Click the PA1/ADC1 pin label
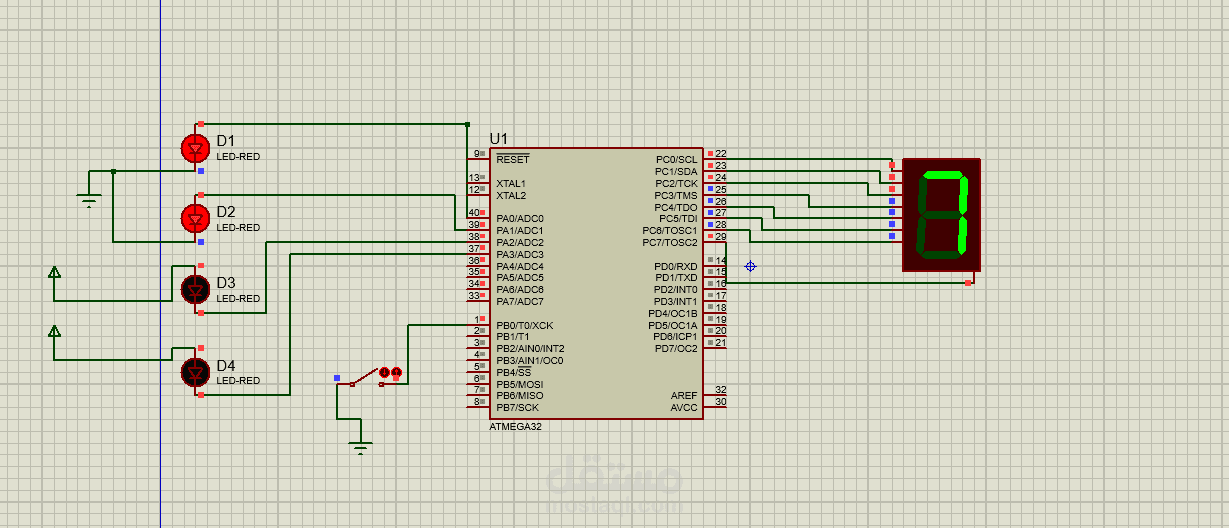Image resolution: width=1229 pixels, height=528 pixels. (520, 231)
